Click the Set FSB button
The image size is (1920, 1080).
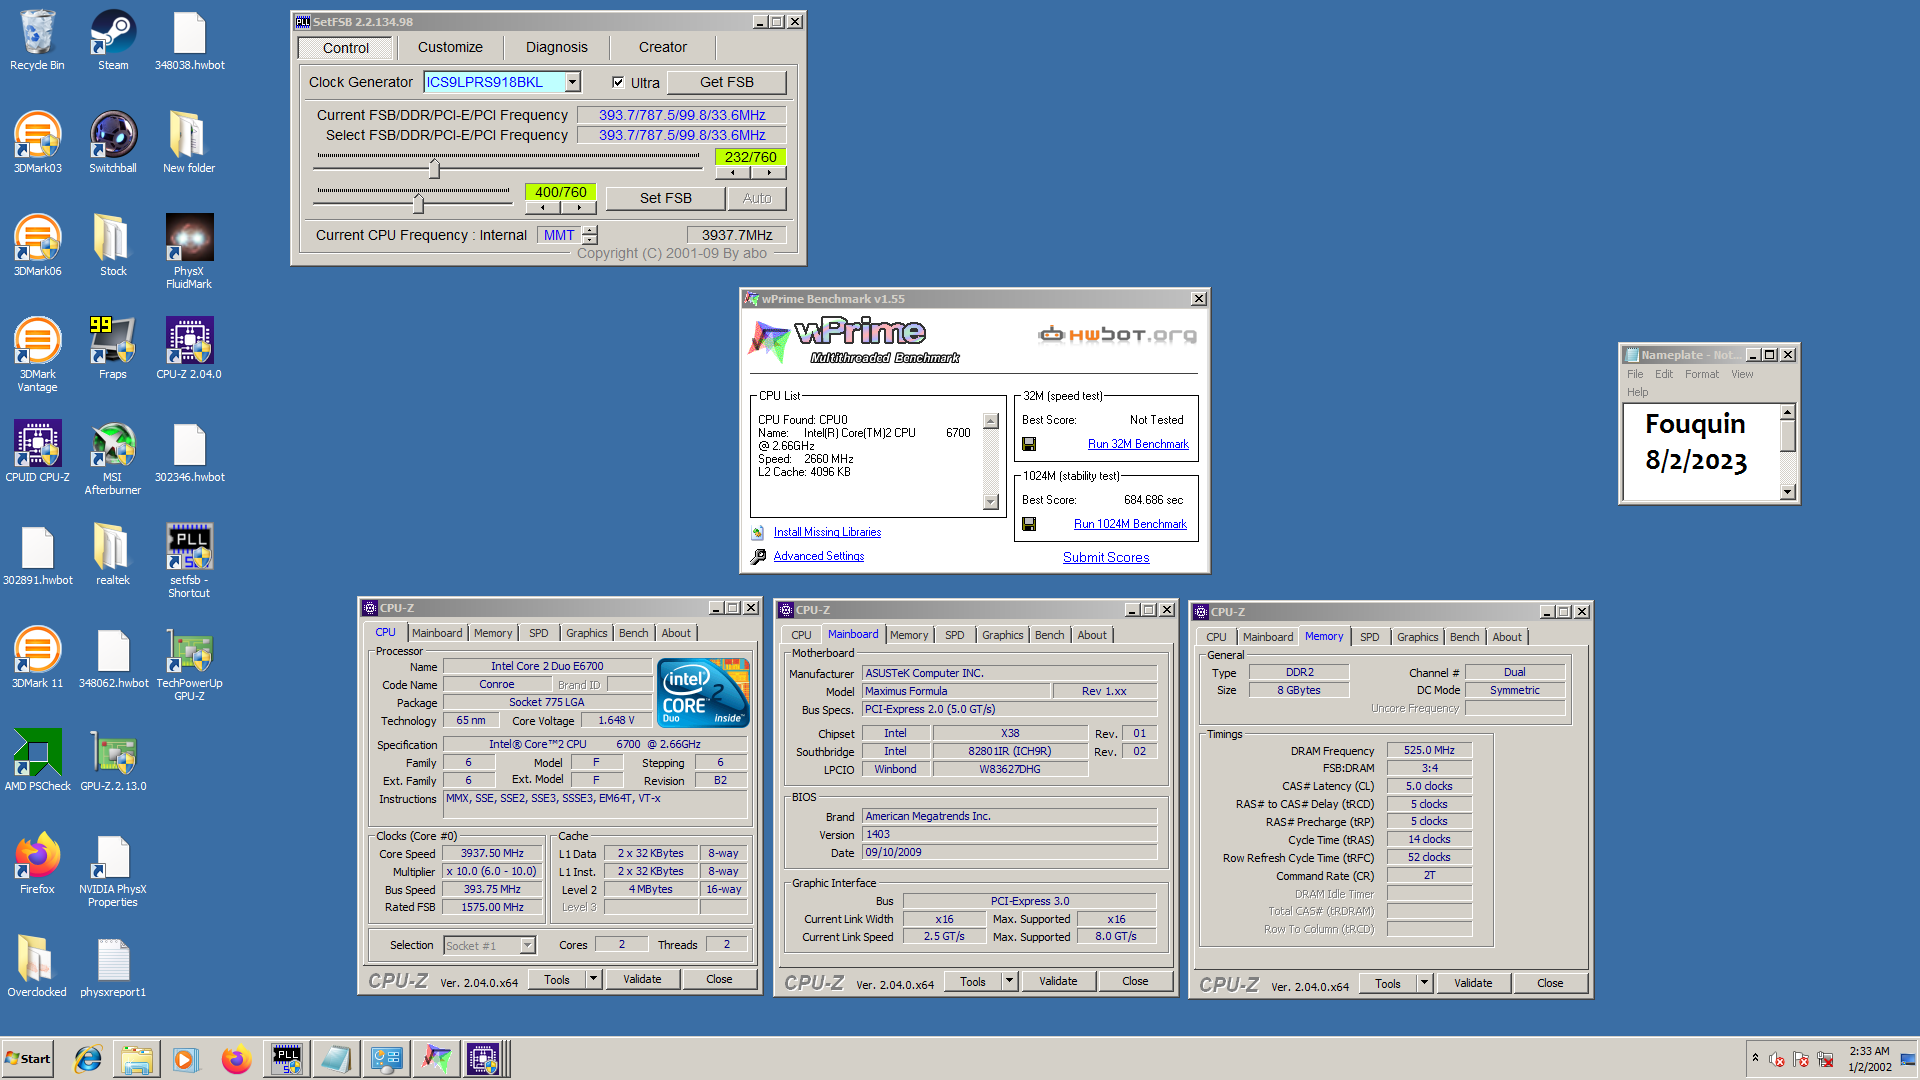(666, 198)
